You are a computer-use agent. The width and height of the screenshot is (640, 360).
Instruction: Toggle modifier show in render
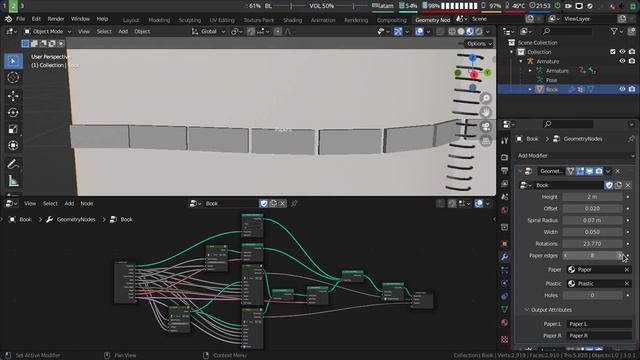(599, 171)
